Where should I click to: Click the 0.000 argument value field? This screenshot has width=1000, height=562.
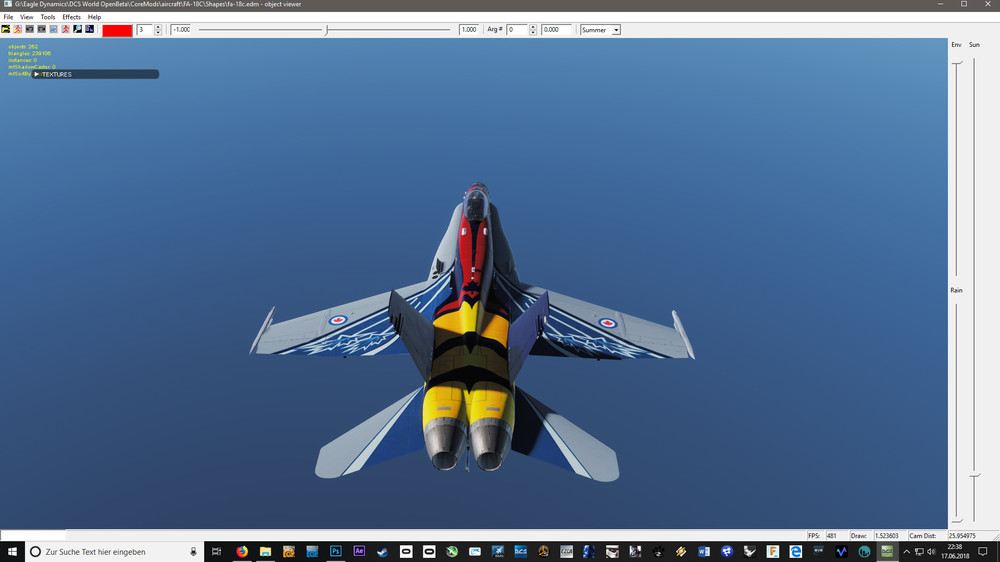point(556,30)
